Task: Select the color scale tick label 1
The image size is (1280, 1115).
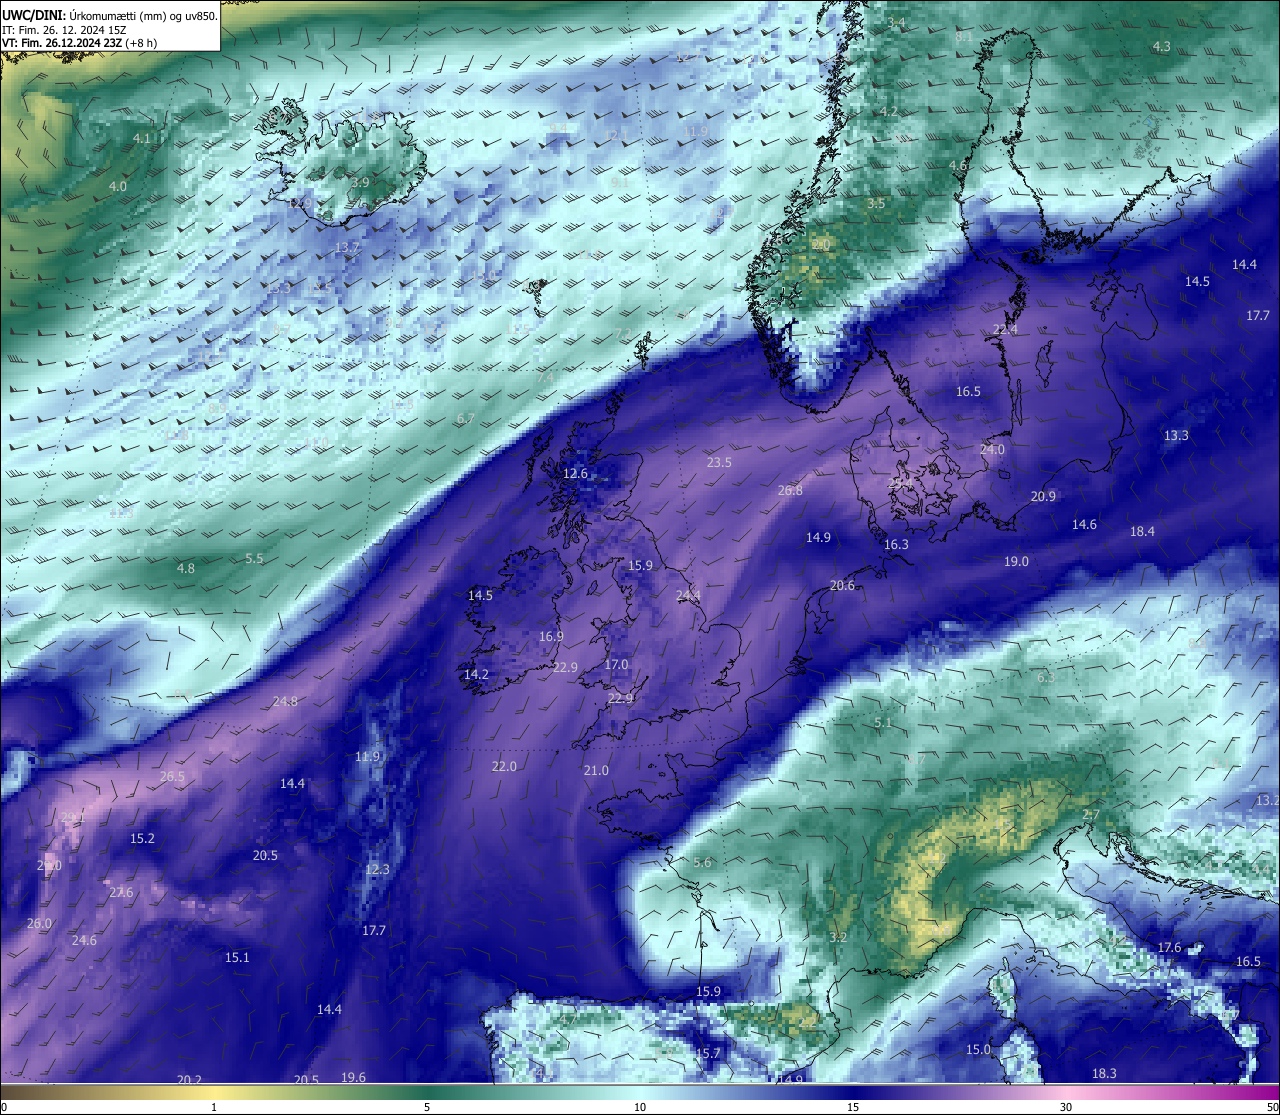Action: coord(214,1107)
